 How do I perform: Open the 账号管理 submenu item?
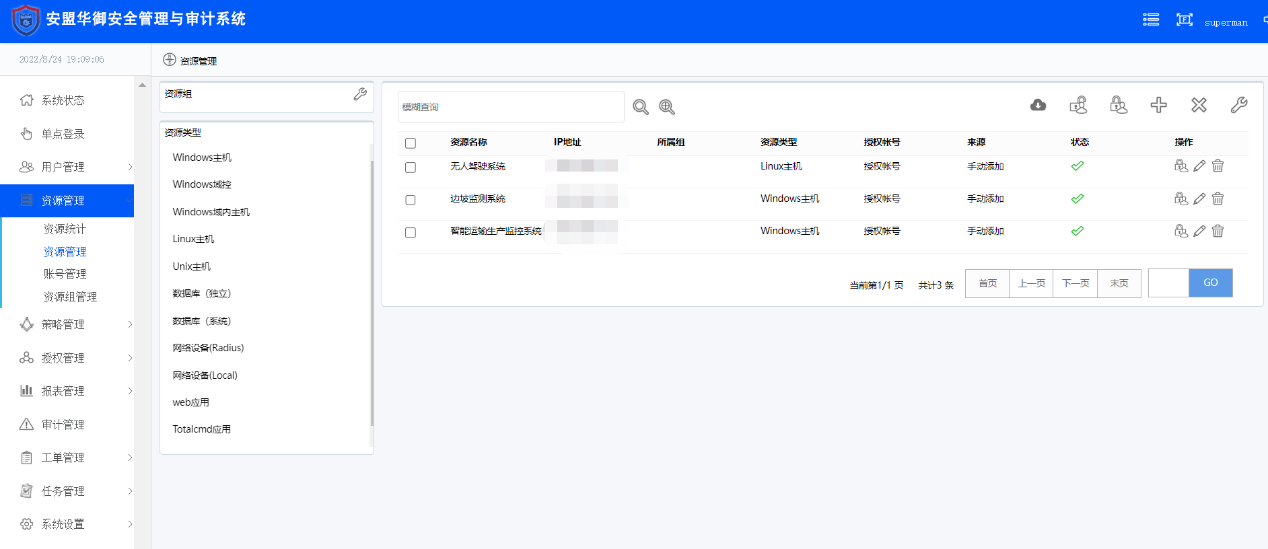65,274
